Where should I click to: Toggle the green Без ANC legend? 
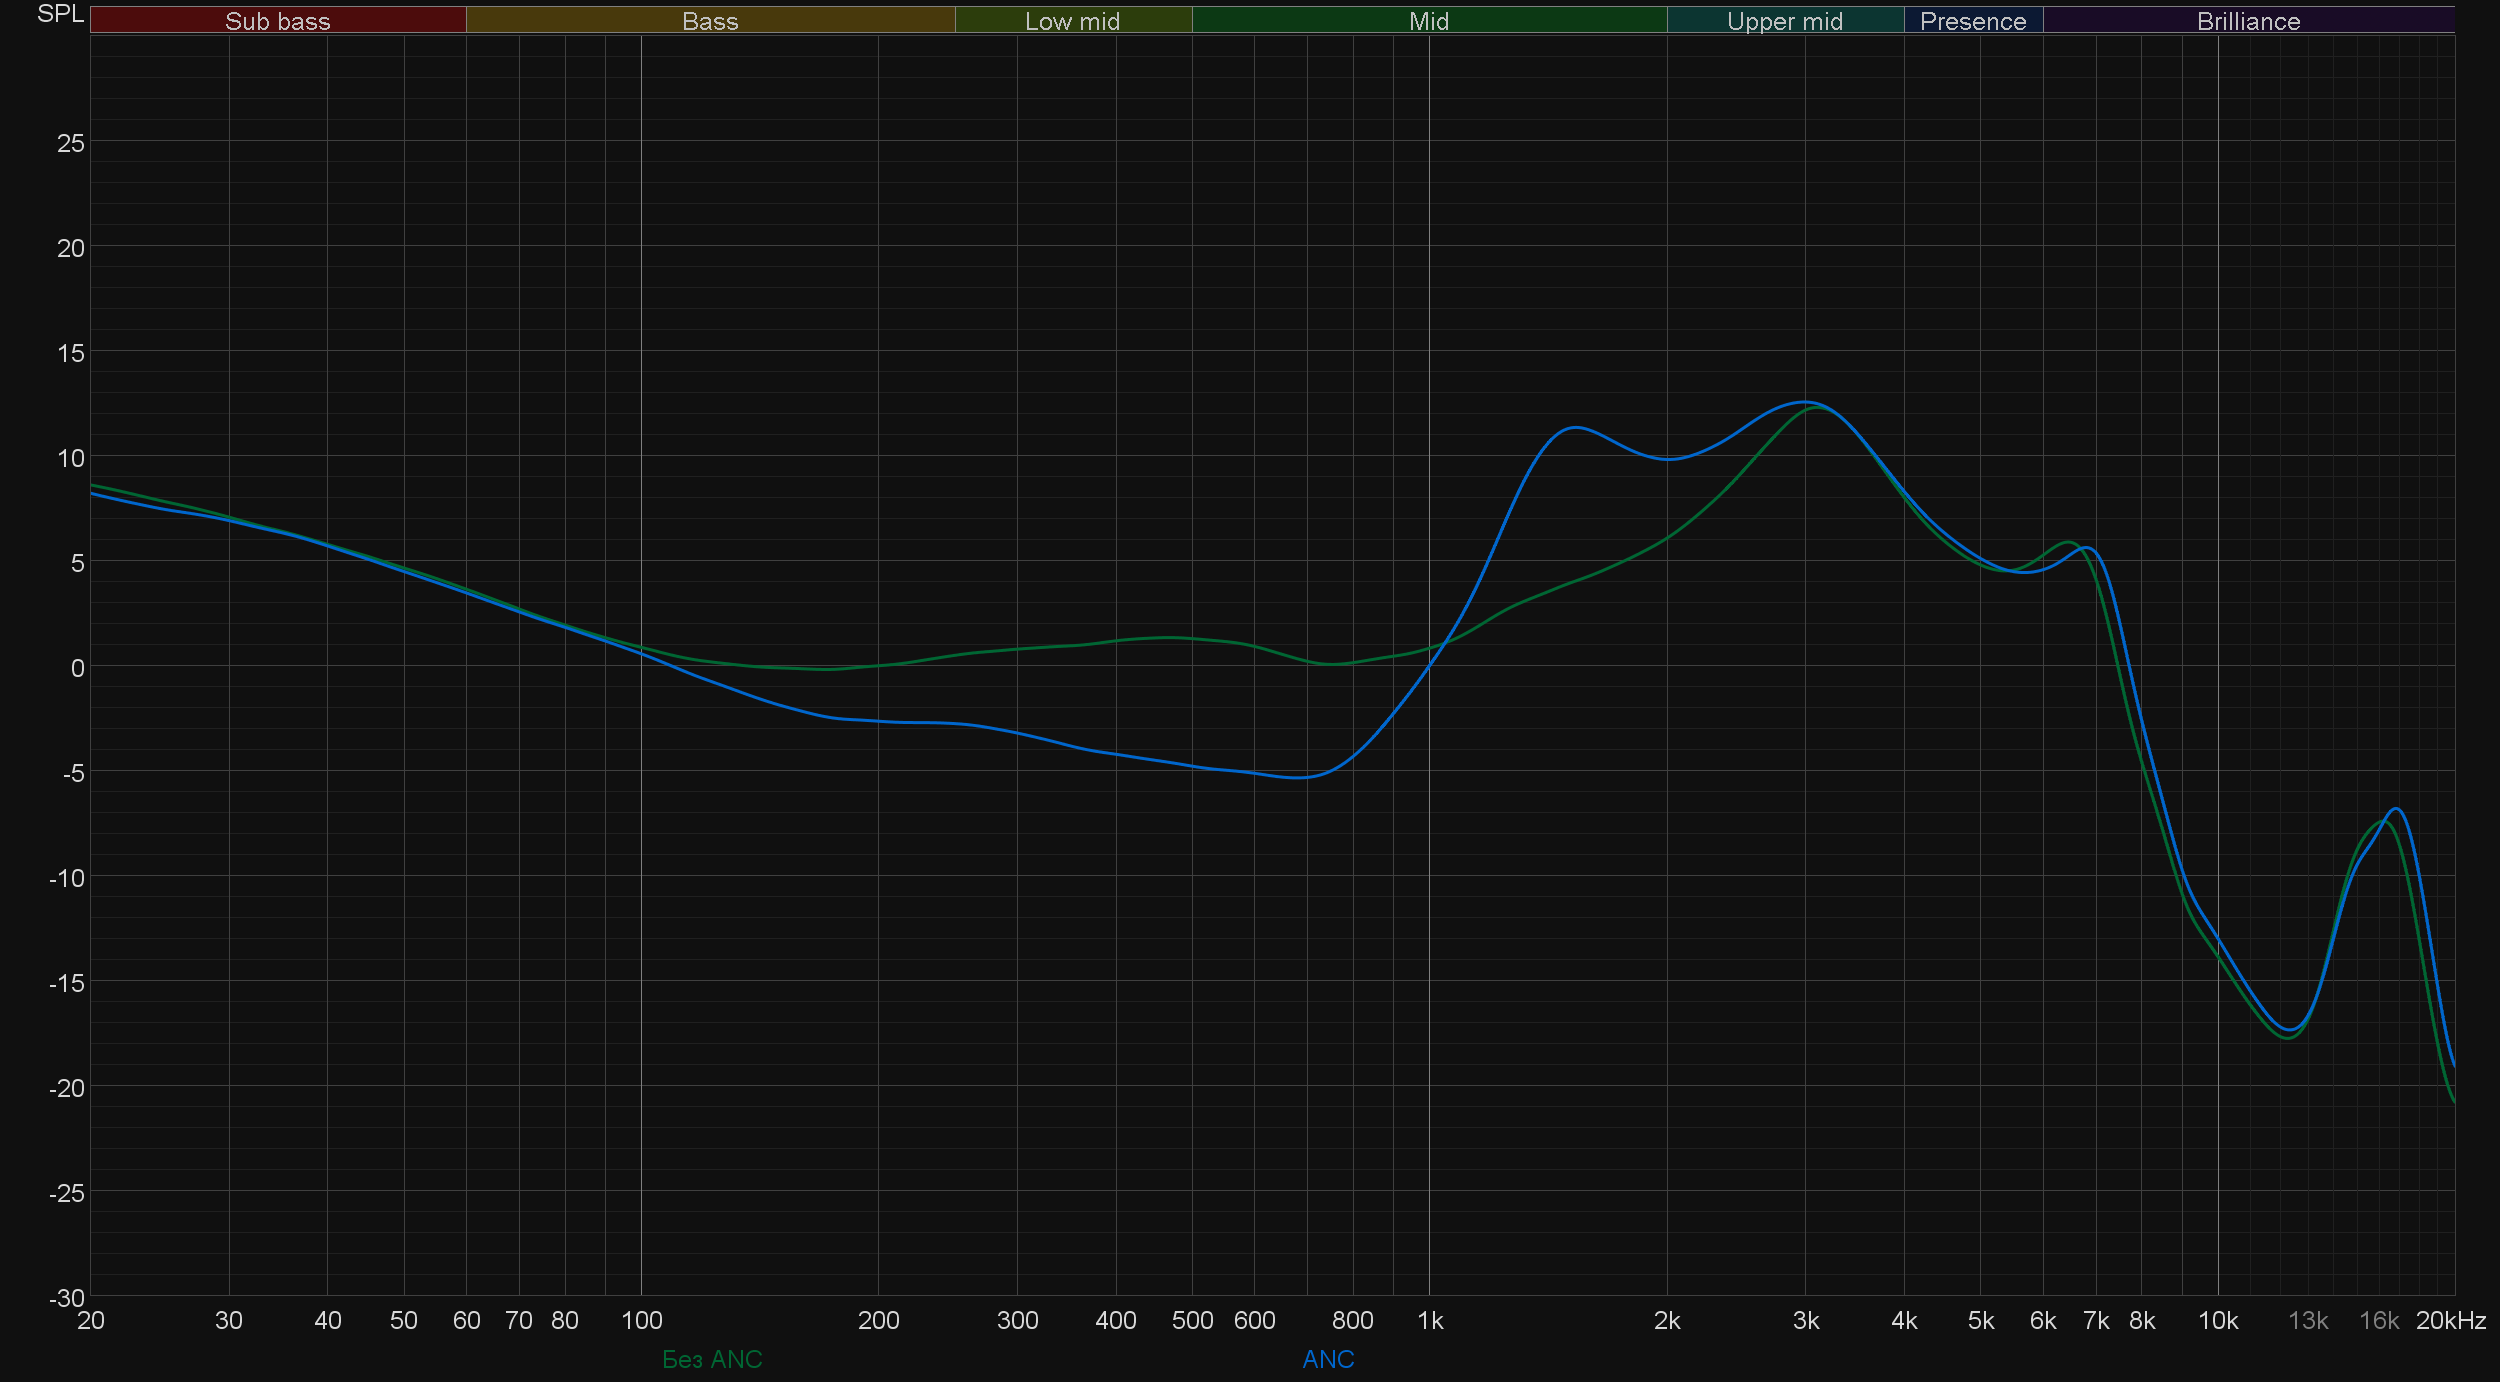tap(712, 1359)
